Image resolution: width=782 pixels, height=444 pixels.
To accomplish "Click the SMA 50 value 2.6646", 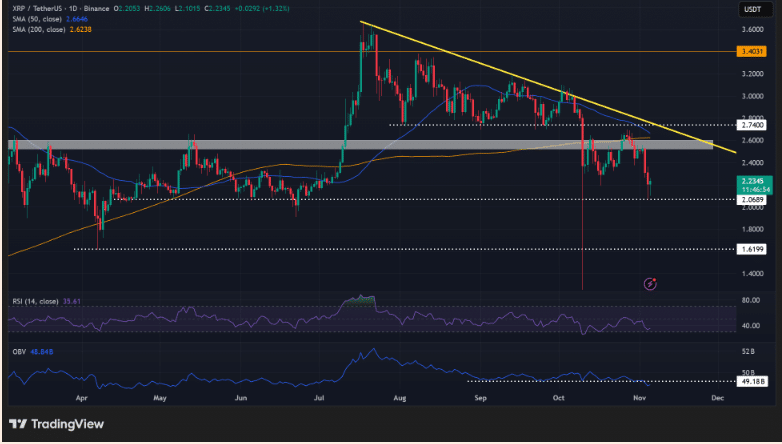I will (x=77, y=19).
